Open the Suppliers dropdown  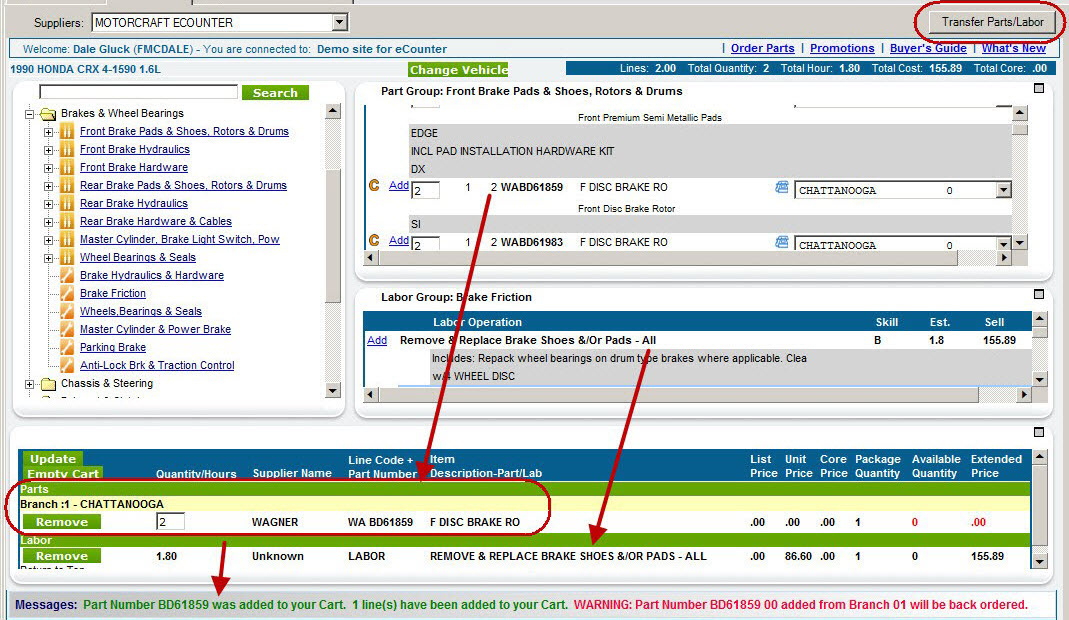341,21
